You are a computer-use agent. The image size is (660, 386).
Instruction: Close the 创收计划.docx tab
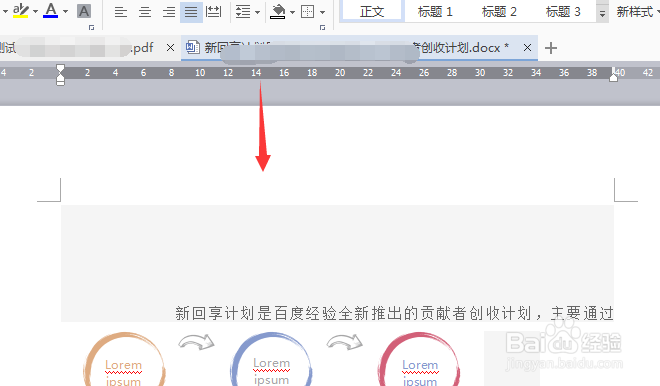(527, 48)
